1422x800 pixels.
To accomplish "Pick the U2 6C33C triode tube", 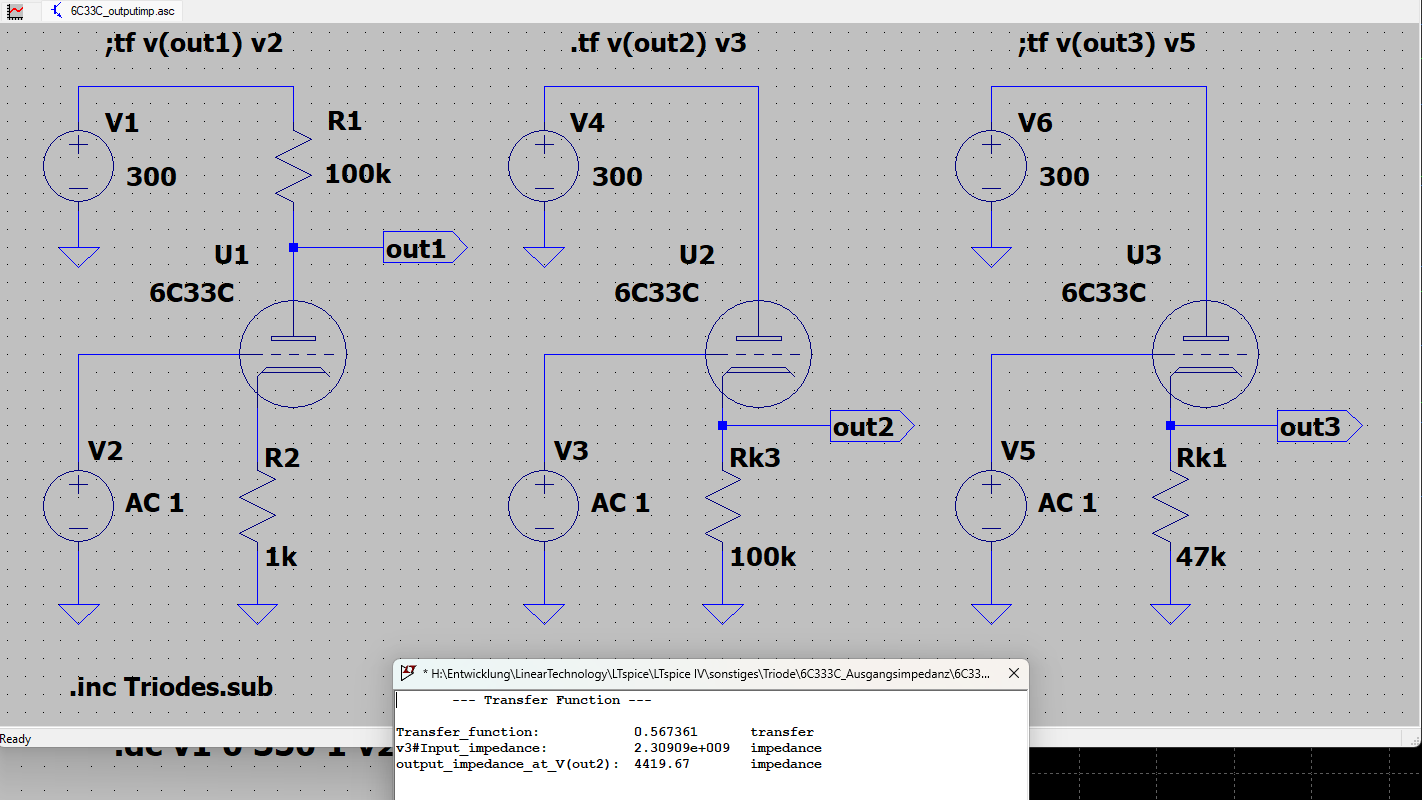I will pos(758,355).
